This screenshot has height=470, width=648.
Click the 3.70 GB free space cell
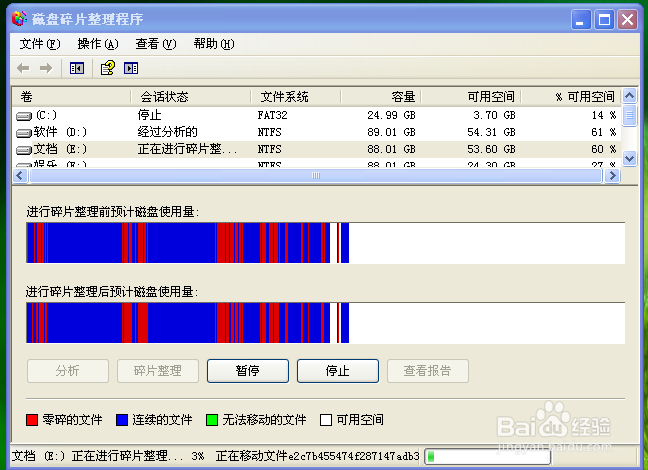pos(494,115)
